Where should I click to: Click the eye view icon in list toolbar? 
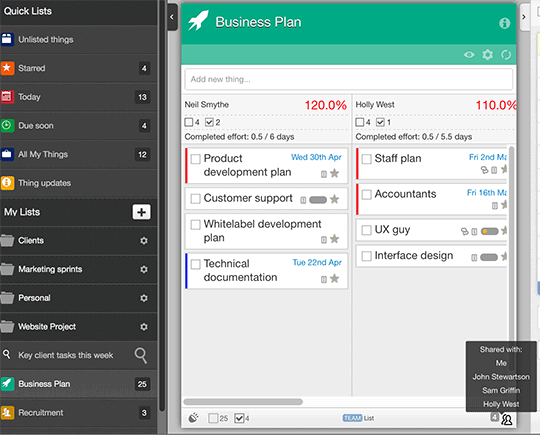click(469, 55)
